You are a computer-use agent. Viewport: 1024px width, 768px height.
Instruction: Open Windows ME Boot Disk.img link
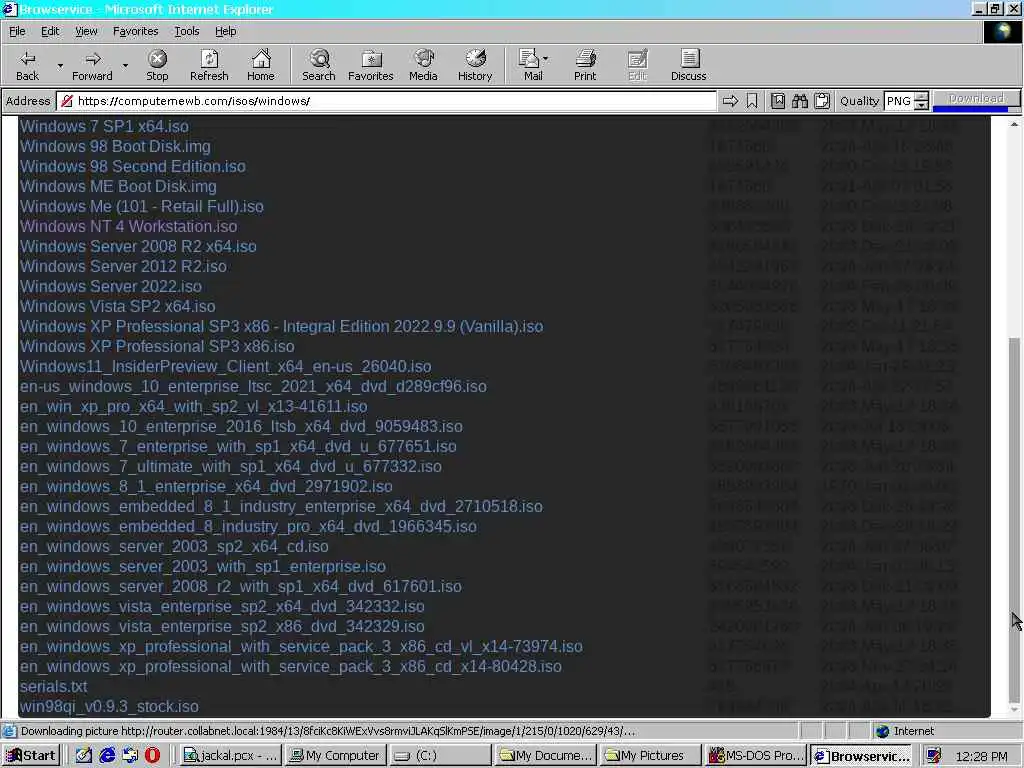pyautogui.click(x=118, y=187)
